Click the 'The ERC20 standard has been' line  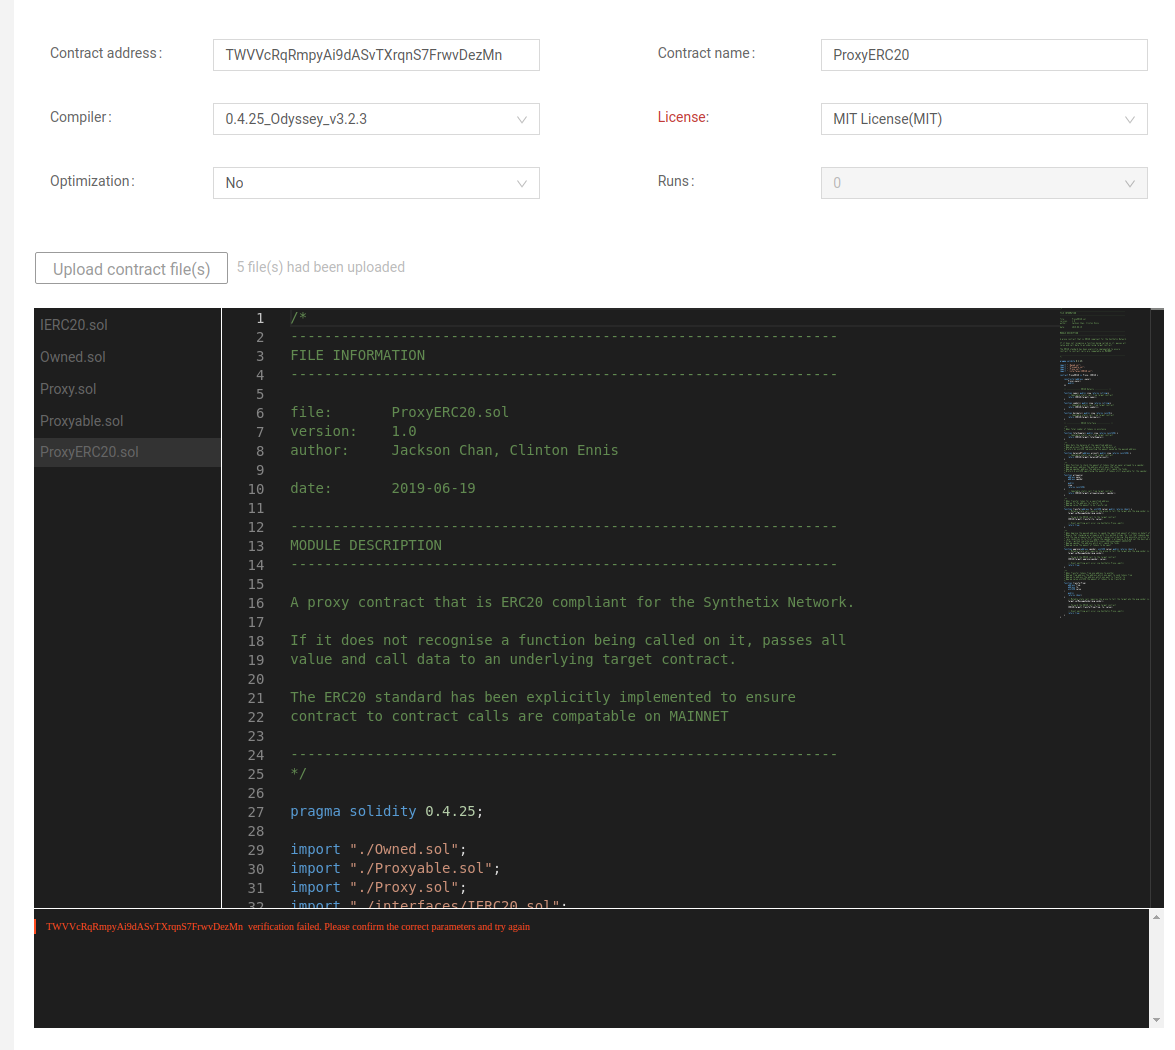tap(543, 698)
